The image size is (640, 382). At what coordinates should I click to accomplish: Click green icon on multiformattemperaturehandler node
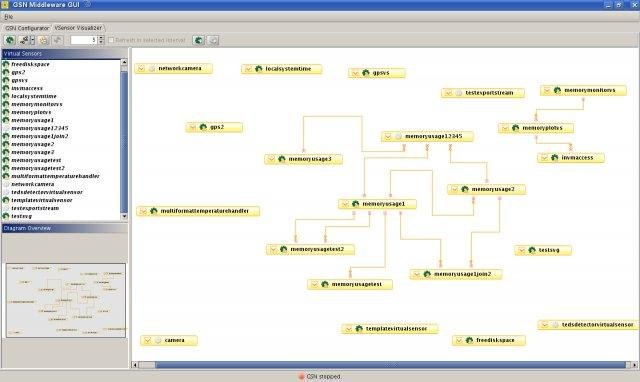coord(153,211)
